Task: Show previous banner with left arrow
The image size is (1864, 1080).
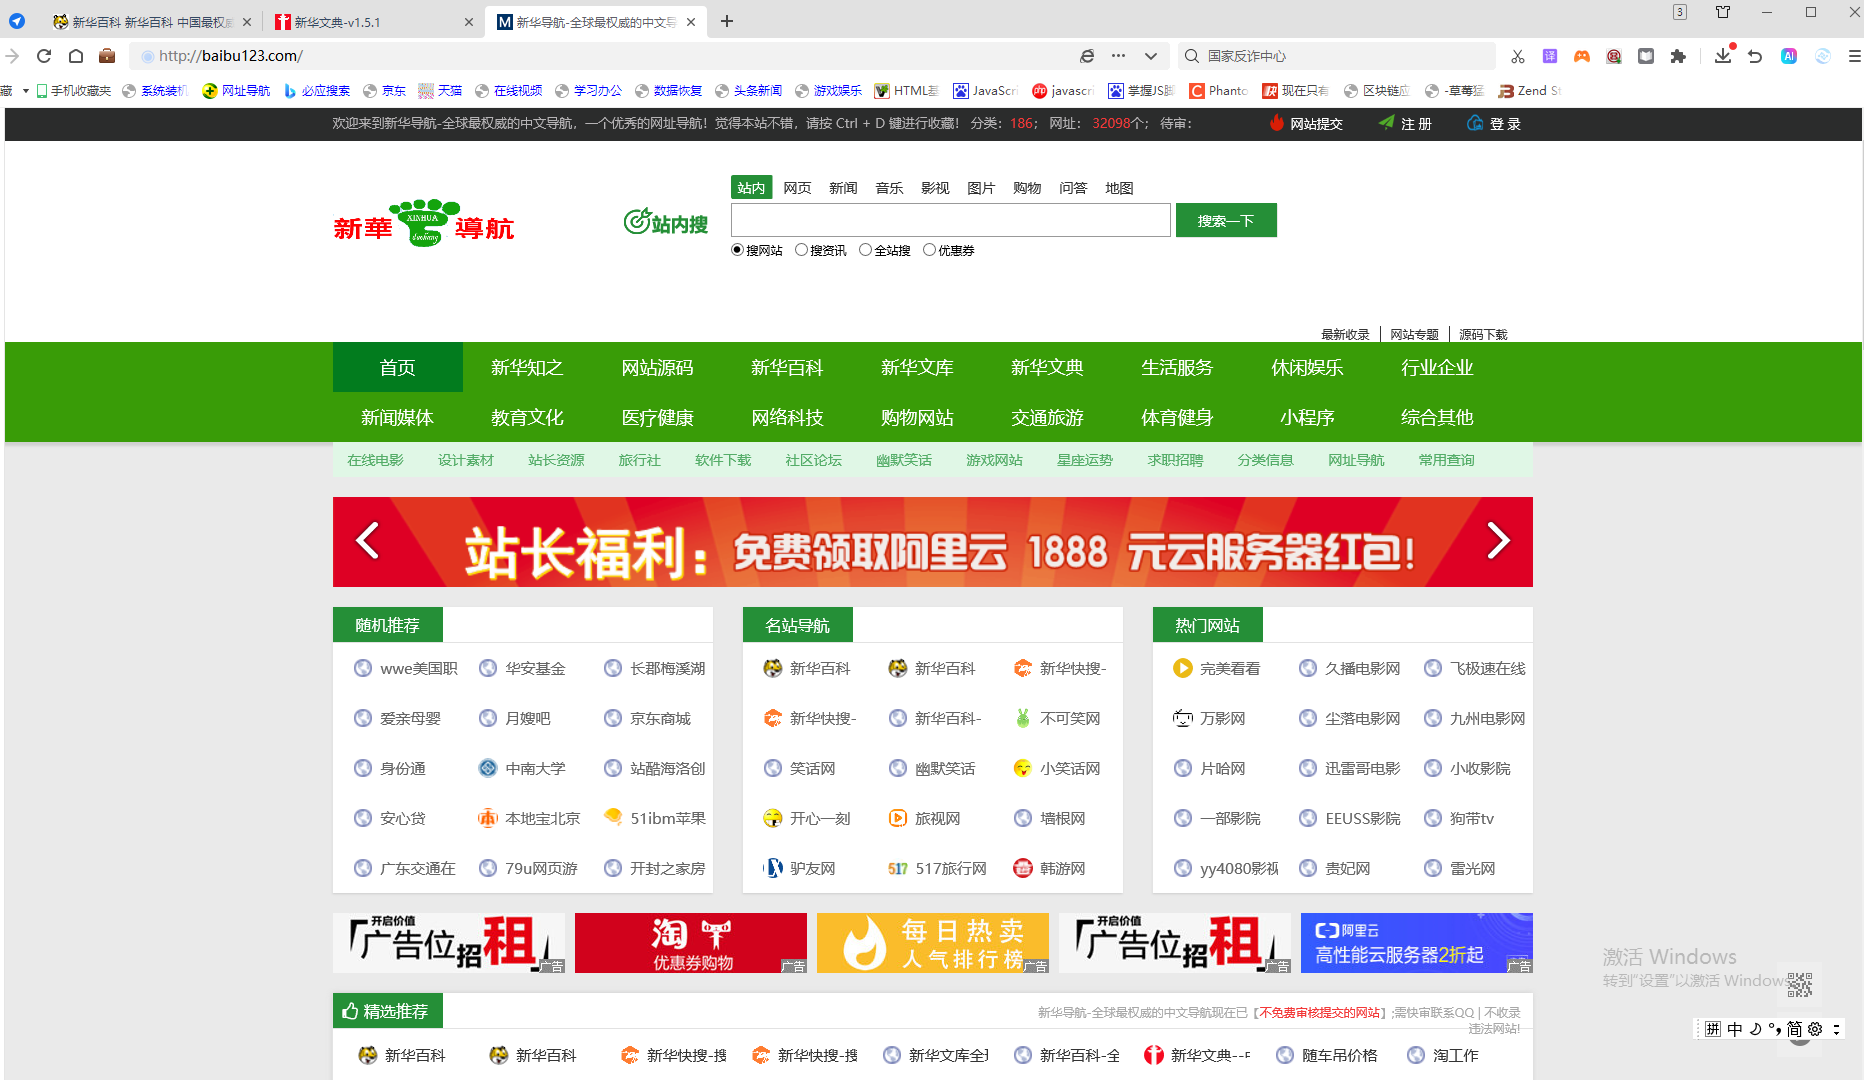Action: point(368,541)
